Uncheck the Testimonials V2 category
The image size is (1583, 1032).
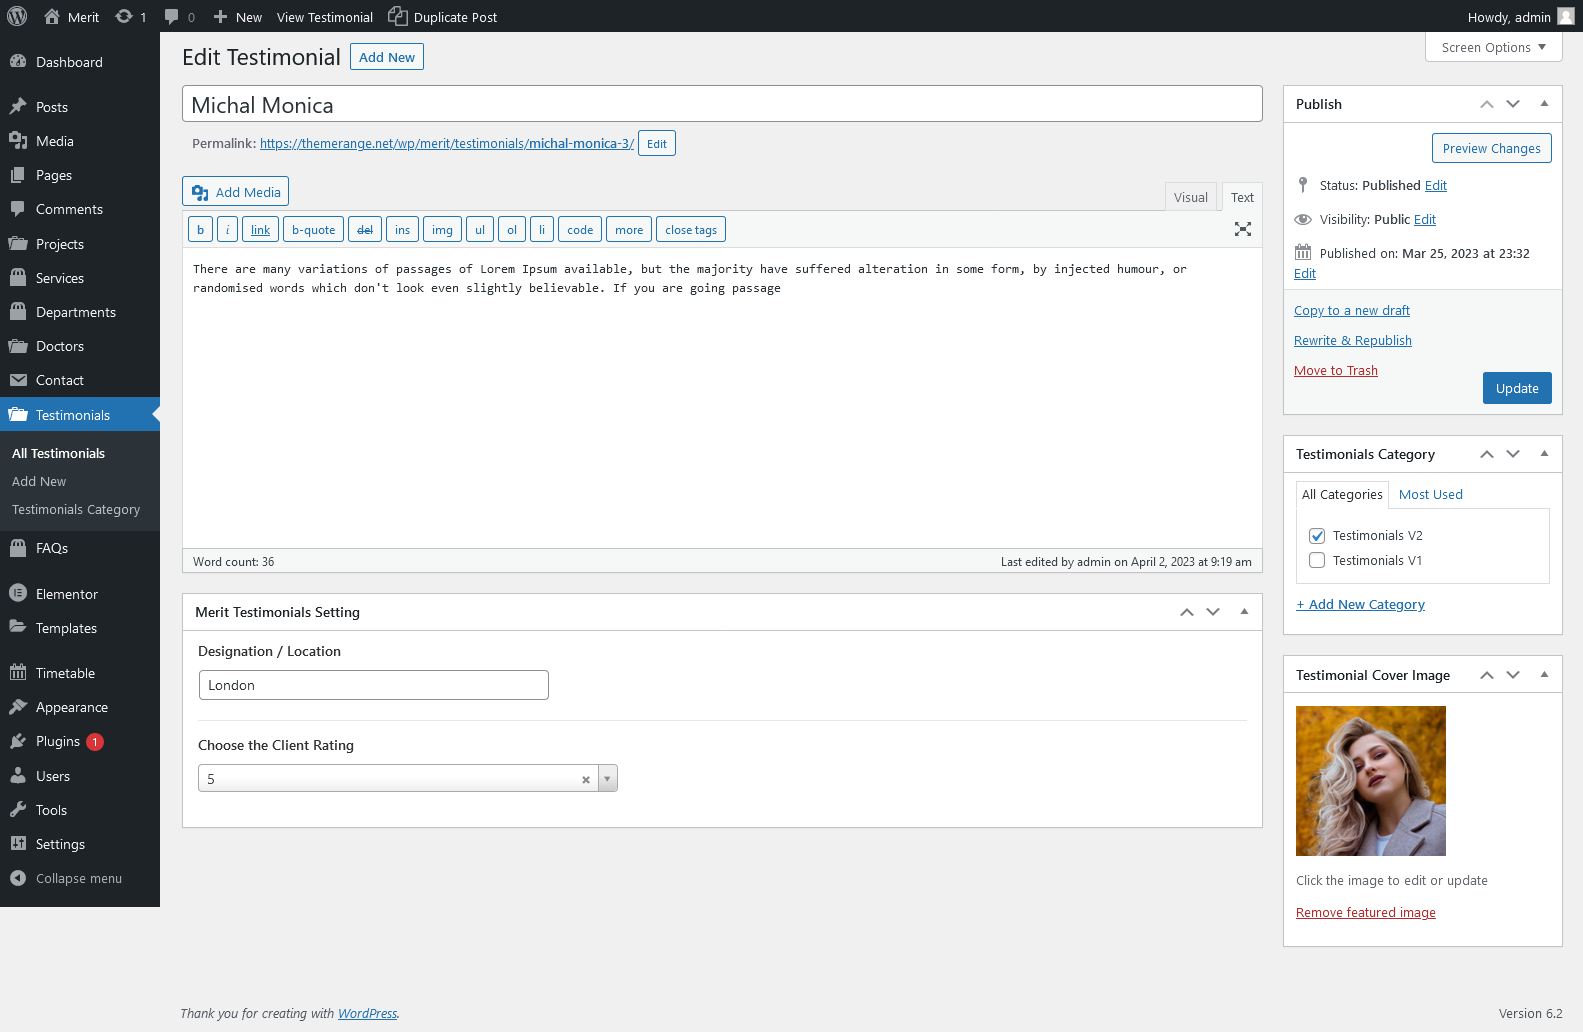(x=1317, y=536)
